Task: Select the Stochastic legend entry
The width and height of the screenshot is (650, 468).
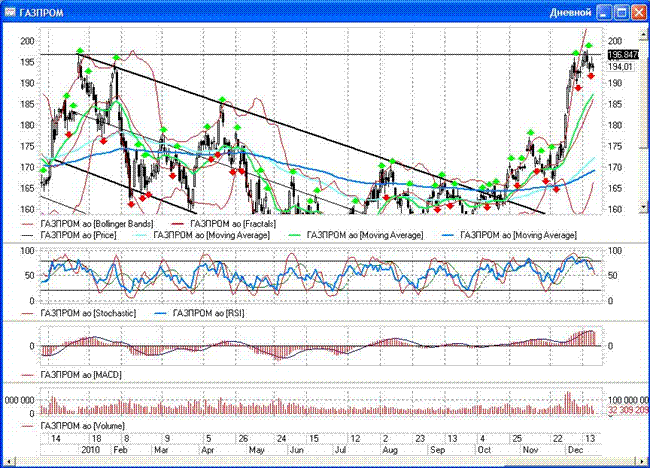Action: [x=79, y=313]
